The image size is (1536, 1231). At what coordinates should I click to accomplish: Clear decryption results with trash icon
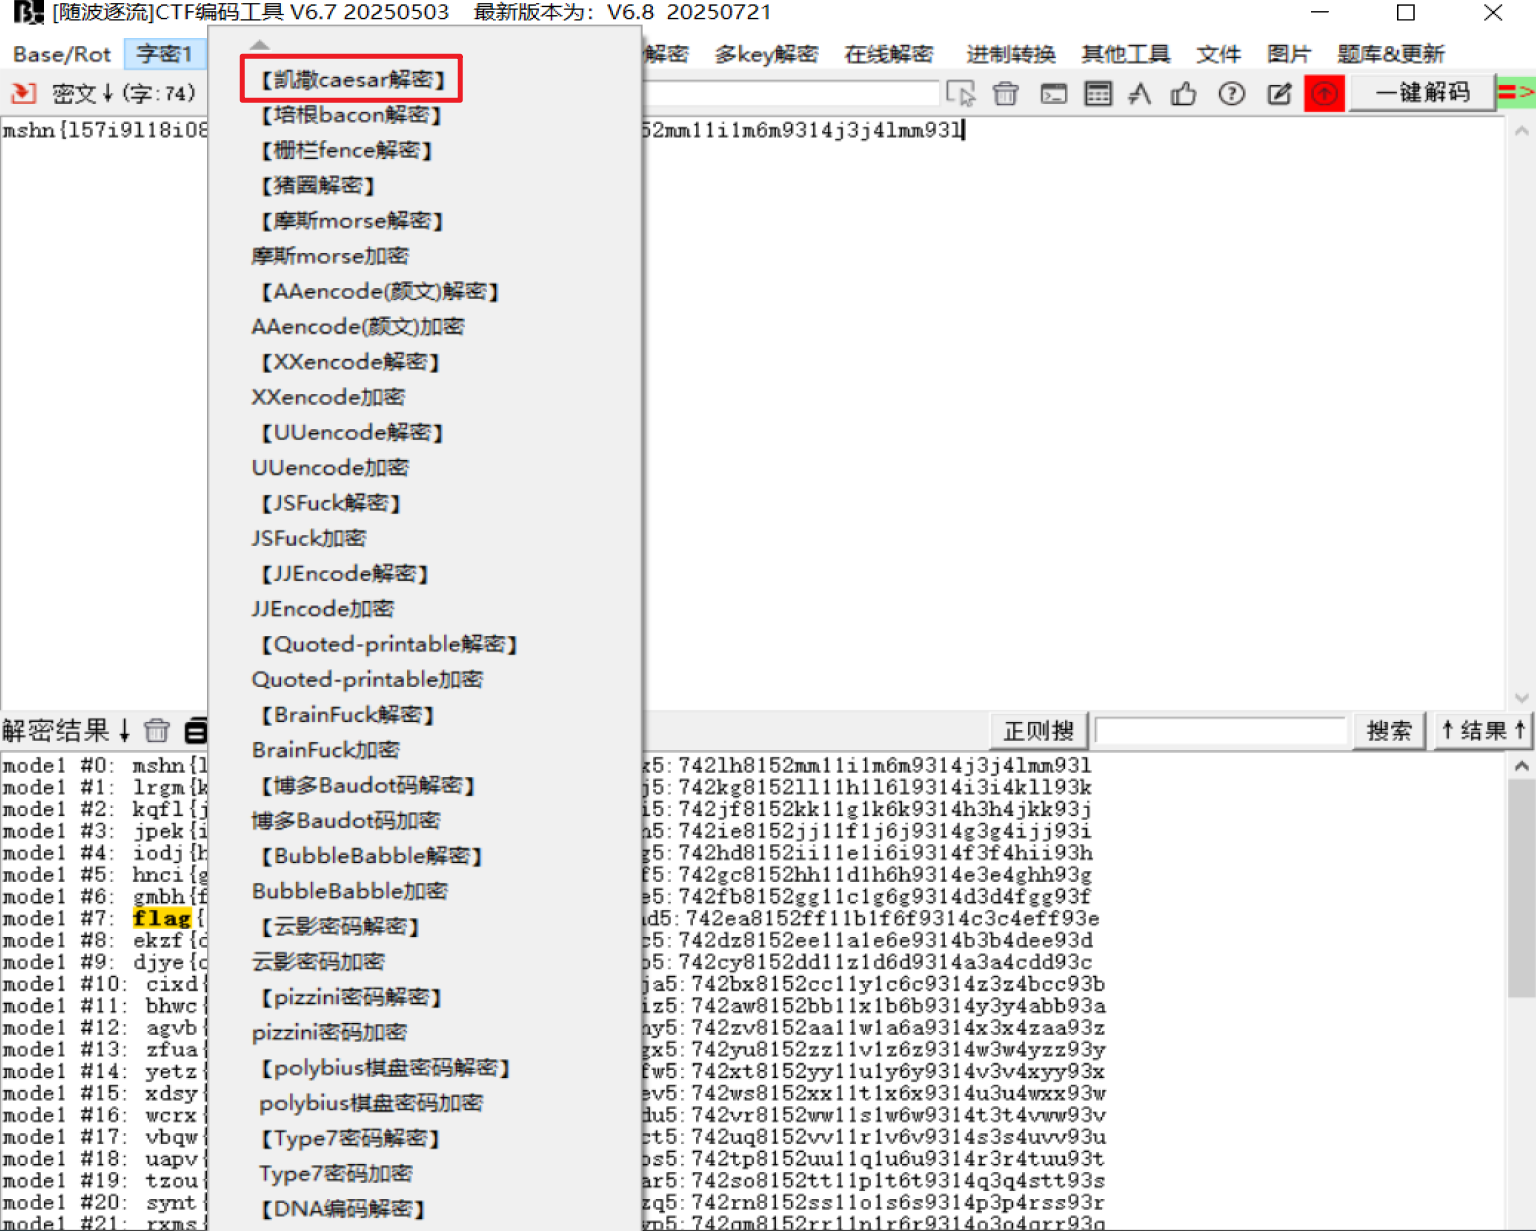coord(157,730)
